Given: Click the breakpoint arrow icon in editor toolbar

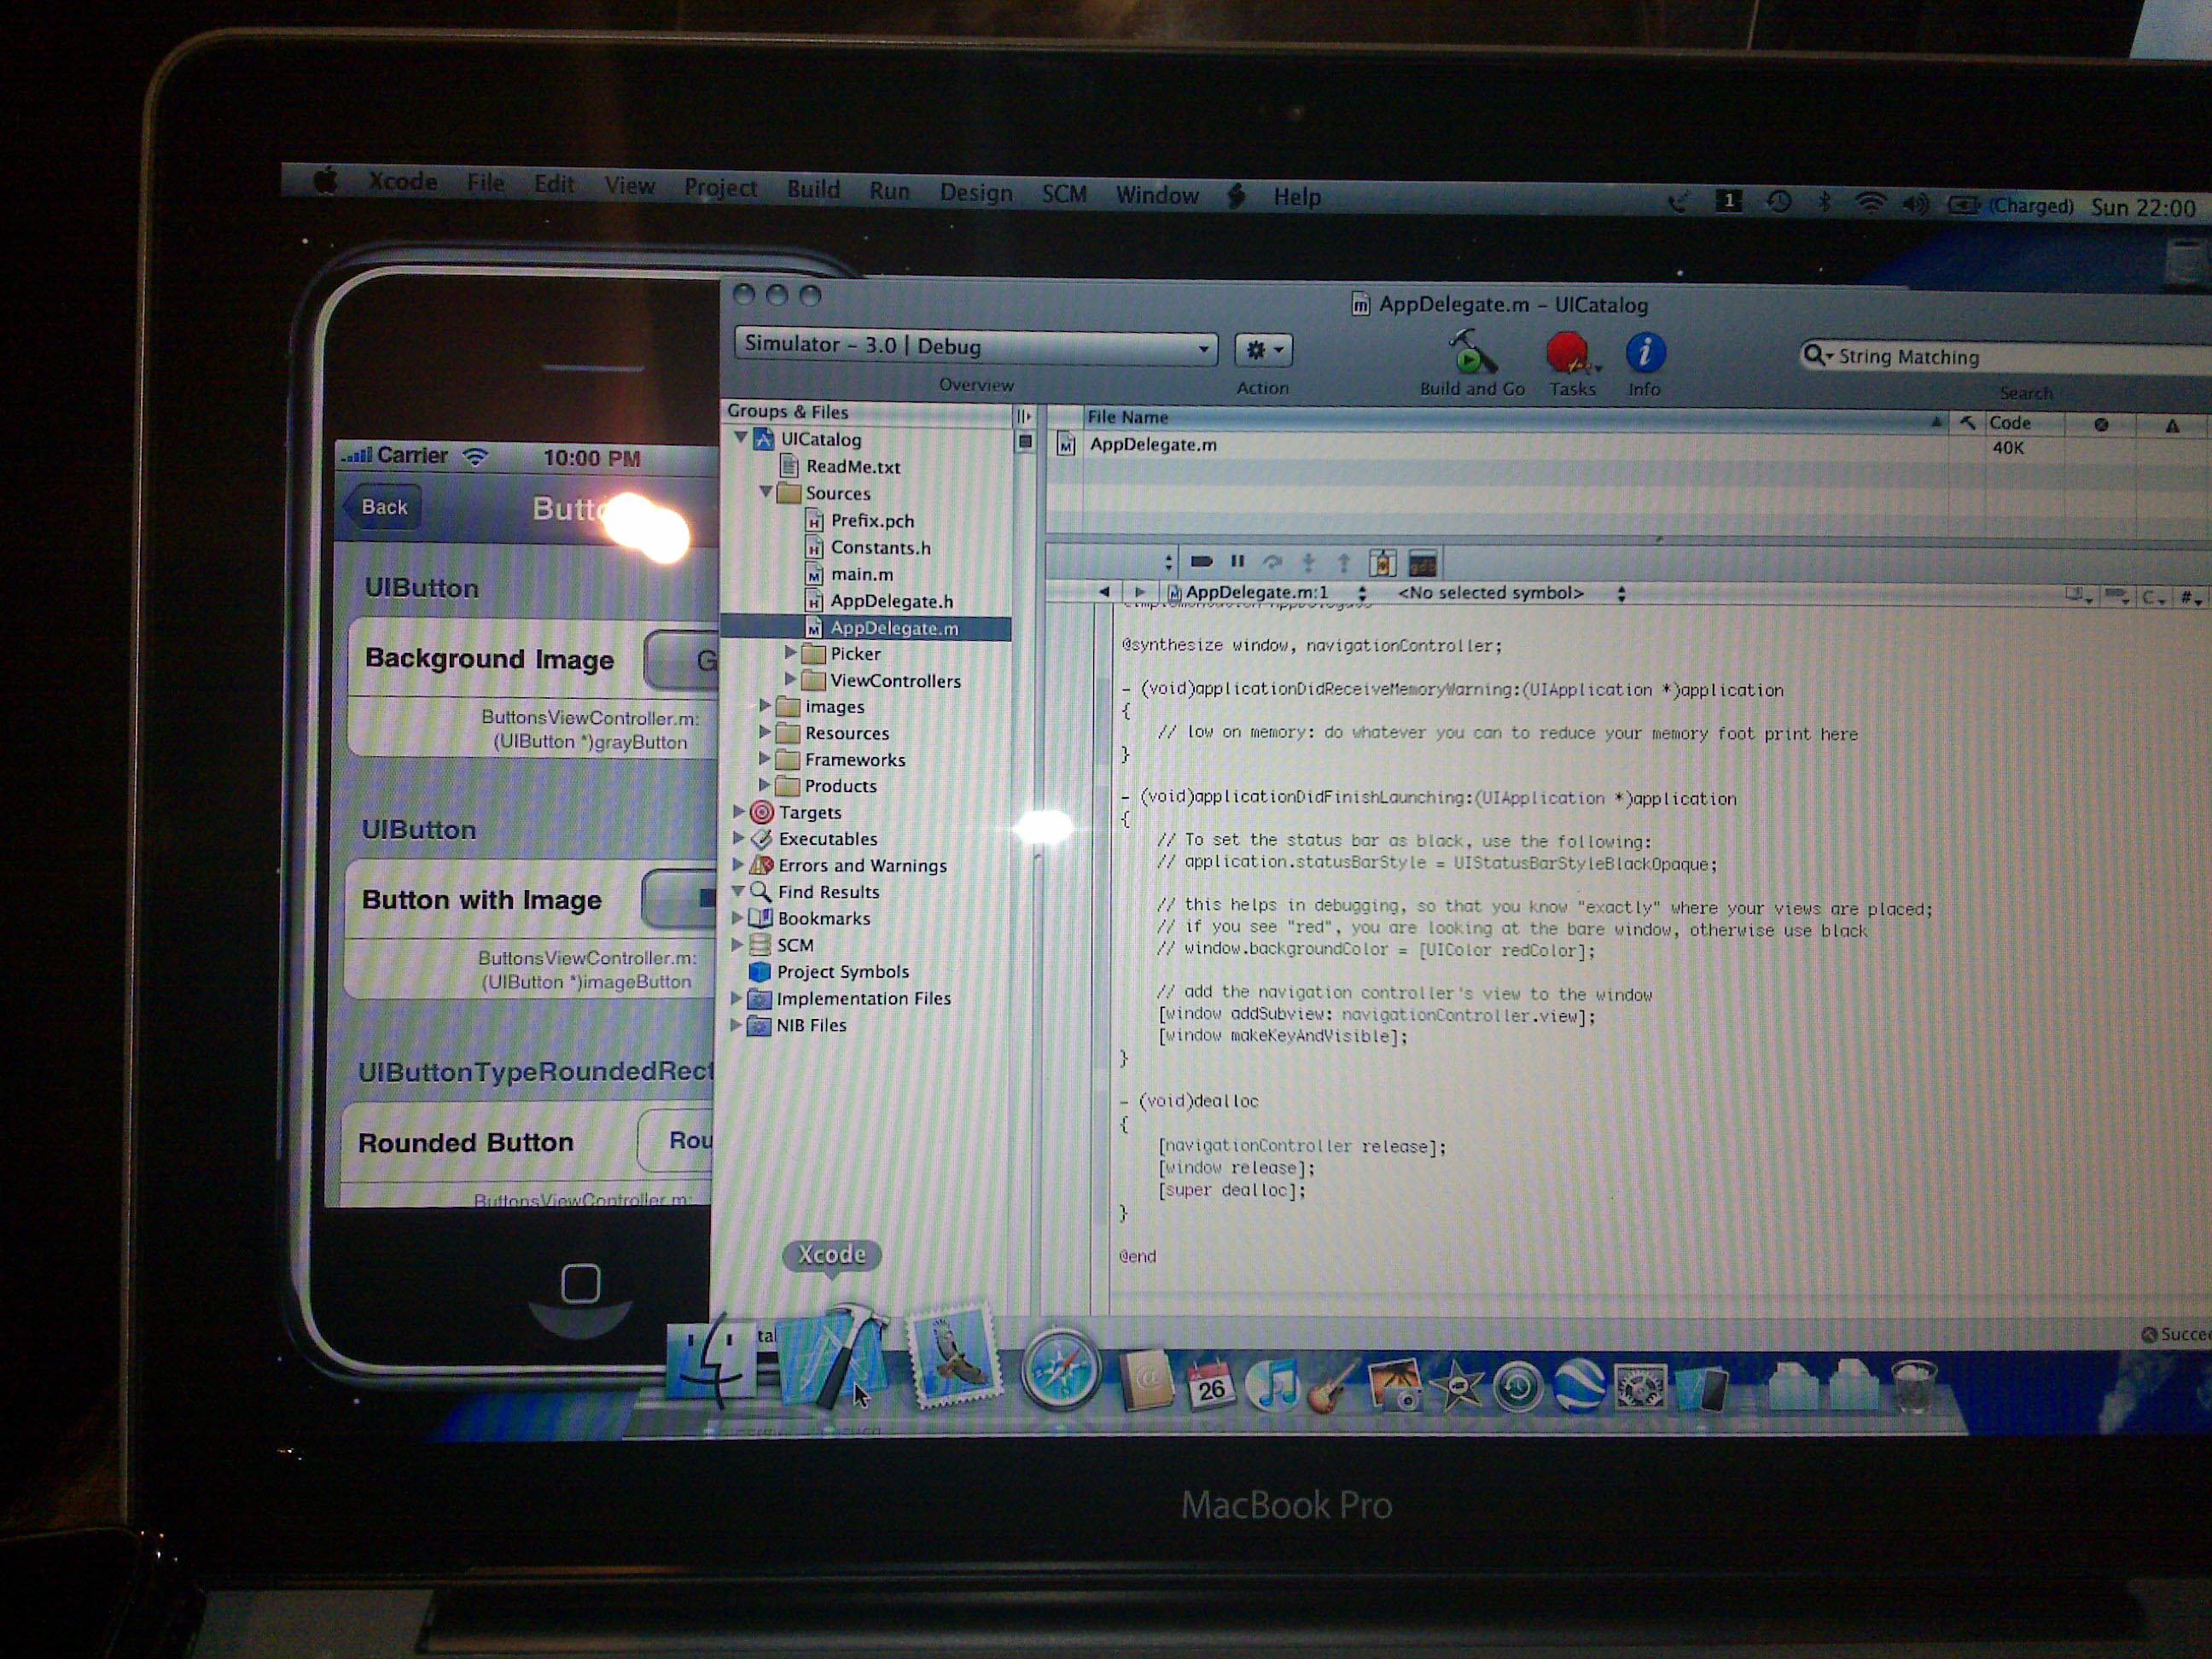Looking at the screenshot, I should tap(1202, 562).
